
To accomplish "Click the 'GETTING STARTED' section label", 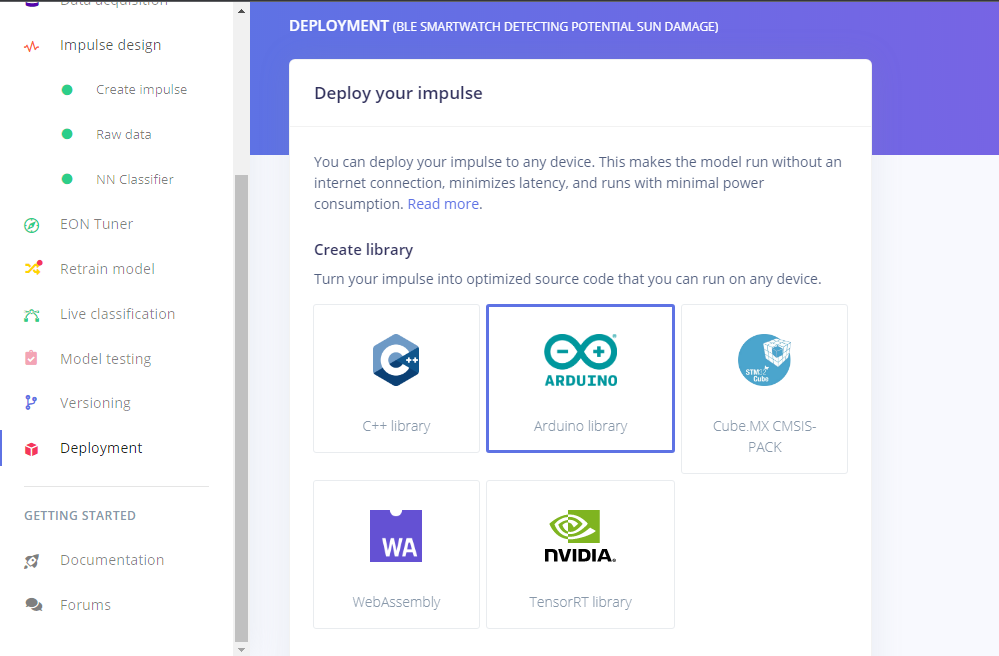I will tap(80, 515).
